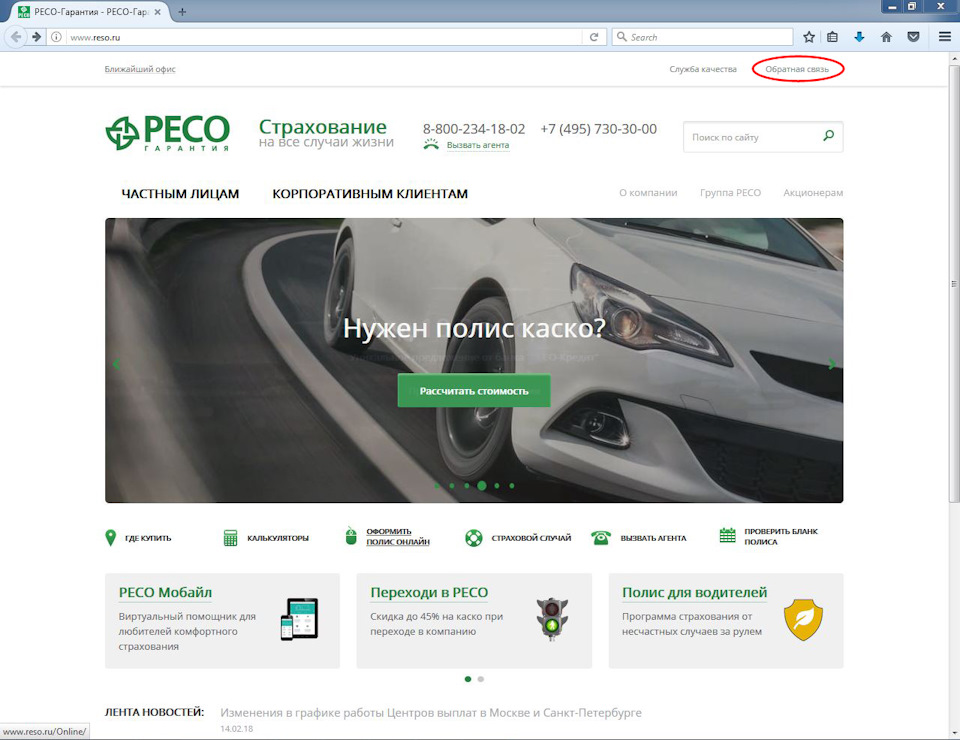Screen dimensions: 960x740
Task: Click the telephone icon Вызвать агента
Action: point(601,538)
